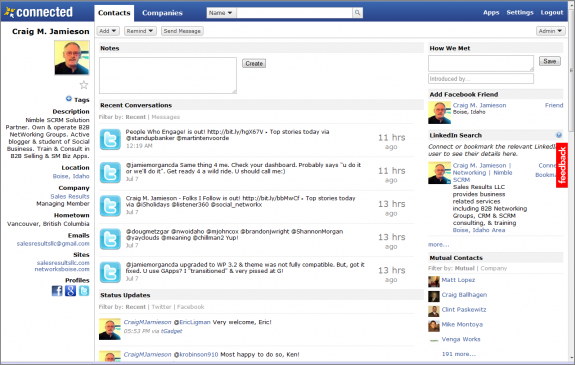This screenshot has width=575, height=365.
Task: Click Twitter icon beside 'upgraded to WP 3.2' tweet
Action: (x=110, y=272)
